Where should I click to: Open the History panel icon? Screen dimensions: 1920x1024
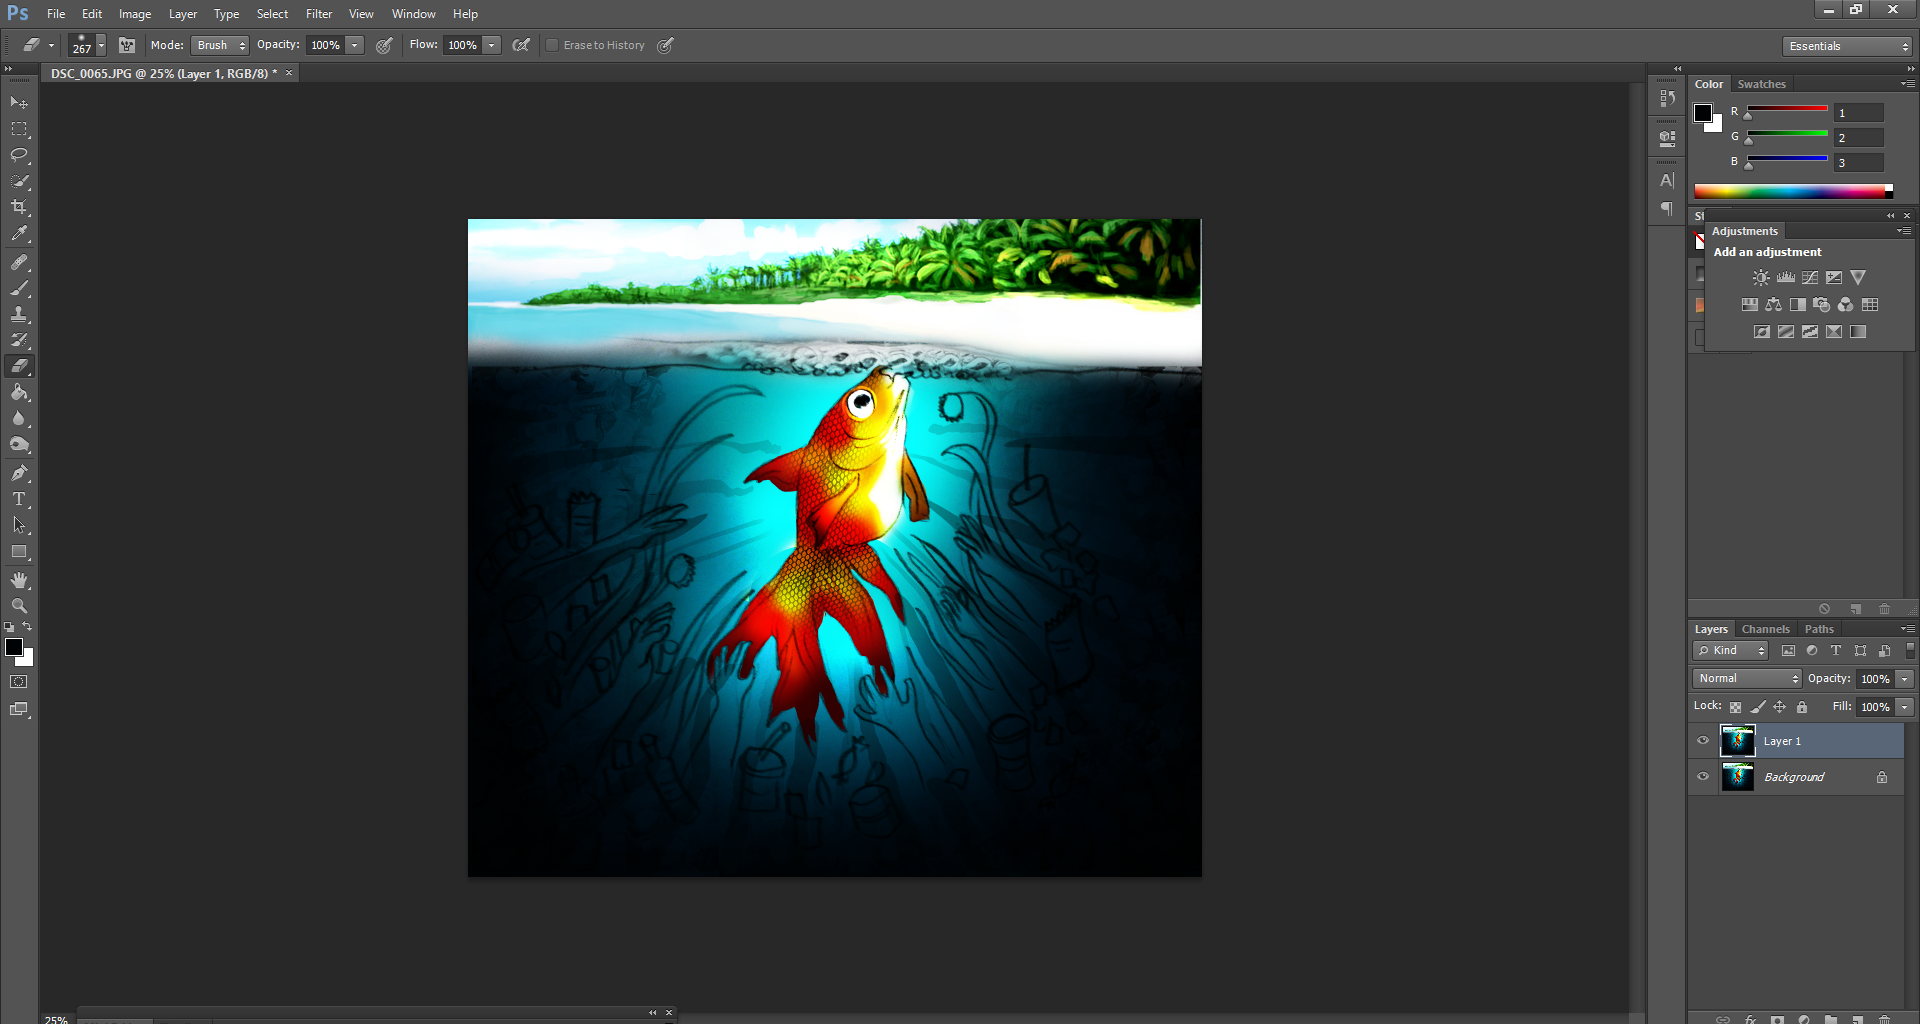tap(1667, 98)
